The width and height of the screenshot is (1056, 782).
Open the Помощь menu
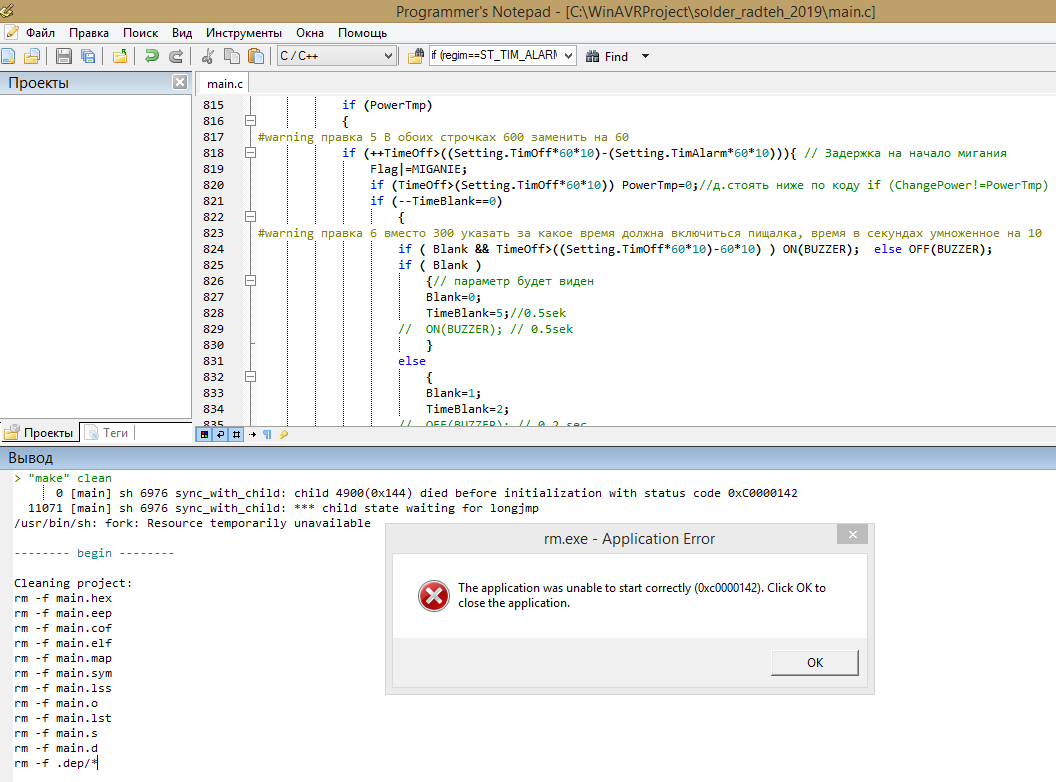[362, 33]
